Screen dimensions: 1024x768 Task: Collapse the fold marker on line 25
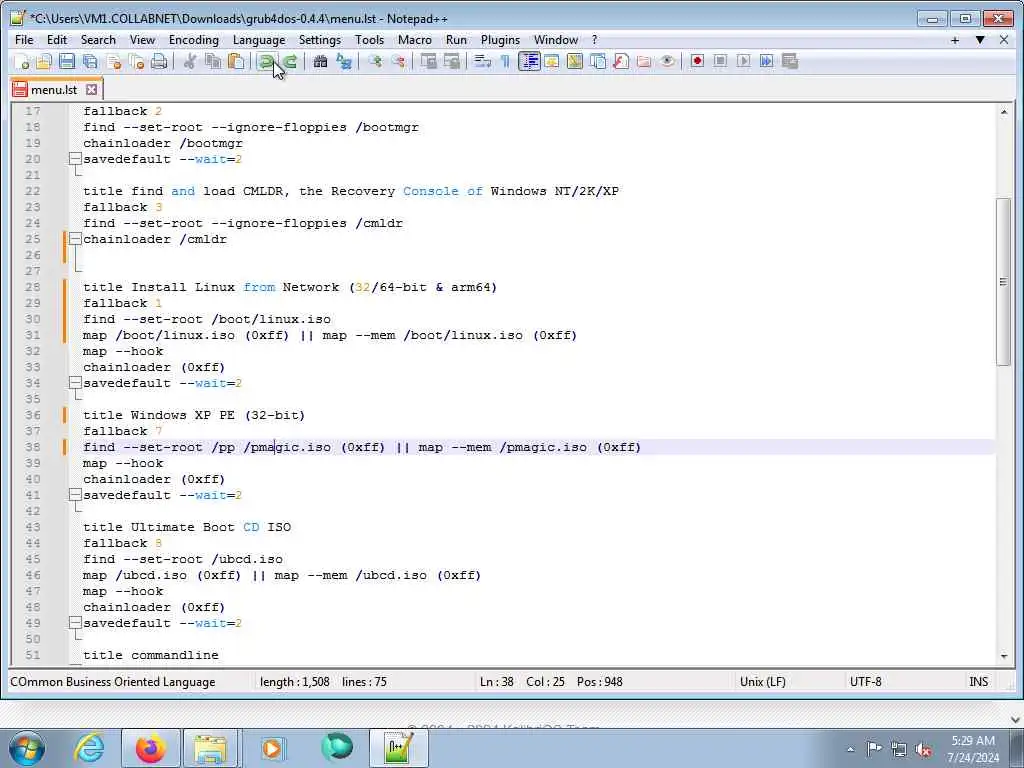(75, 239)
